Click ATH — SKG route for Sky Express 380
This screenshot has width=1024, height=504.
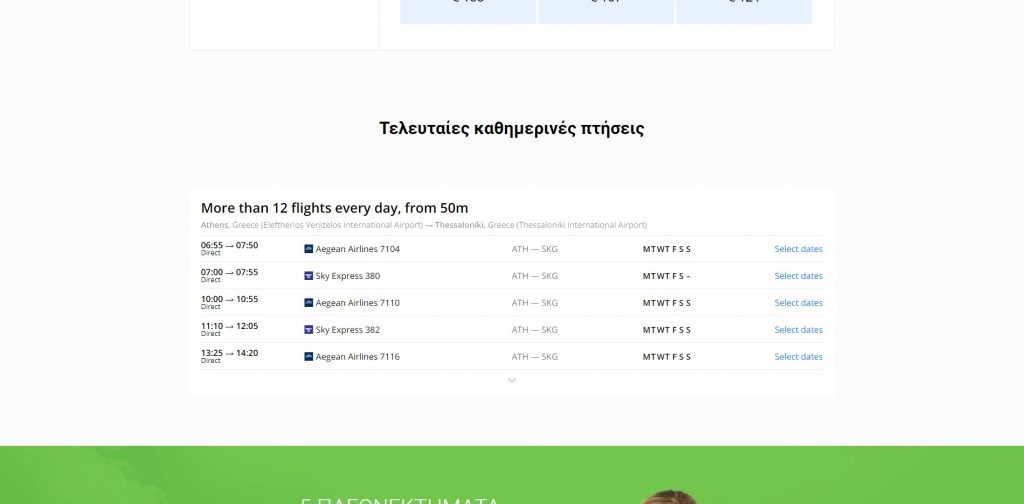tap(535, 276)
